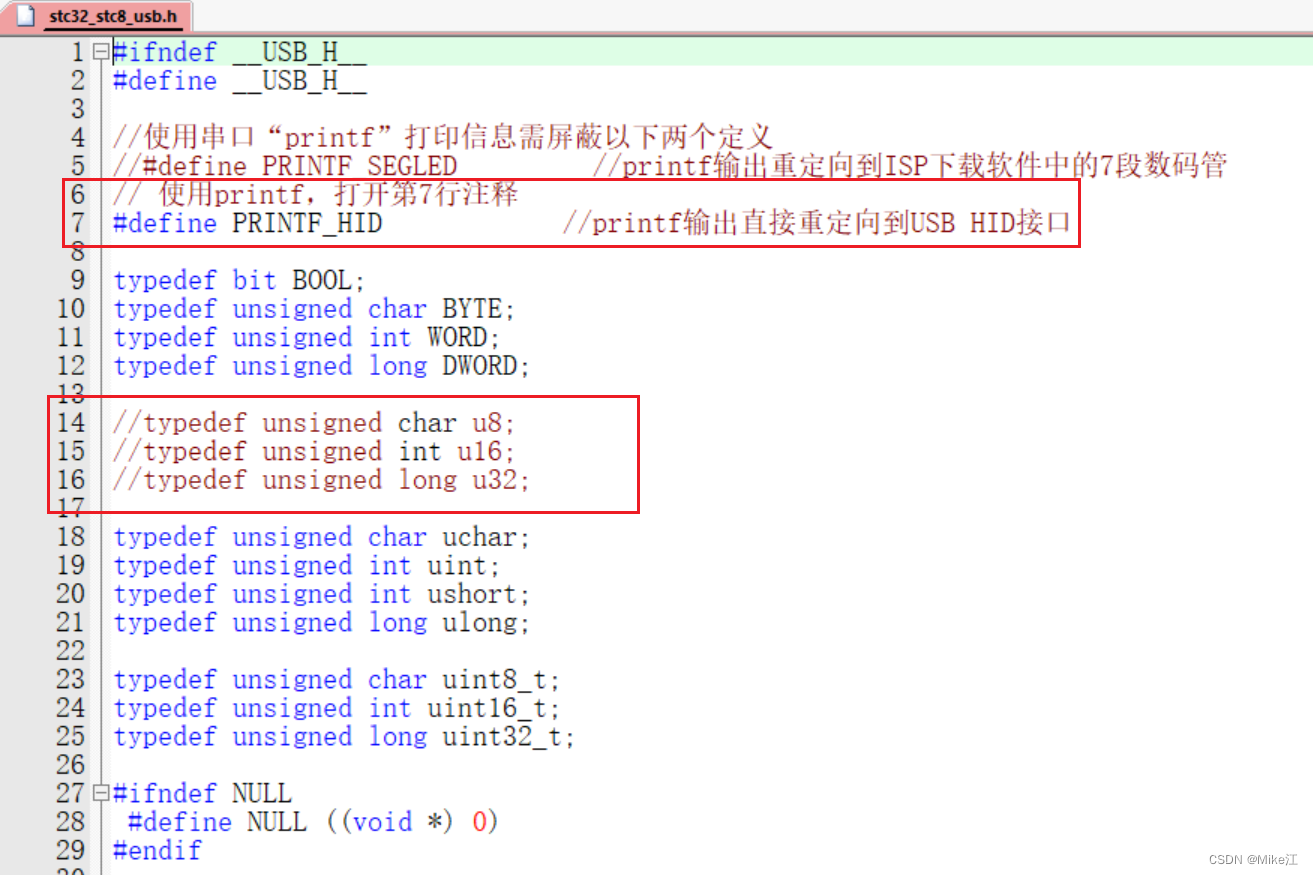Image resolution: width=1313 pixels, height=875 pixels.
Task: Click commented 'typedef unsigned char u8;' line
Action: click(x=315, y=423)
